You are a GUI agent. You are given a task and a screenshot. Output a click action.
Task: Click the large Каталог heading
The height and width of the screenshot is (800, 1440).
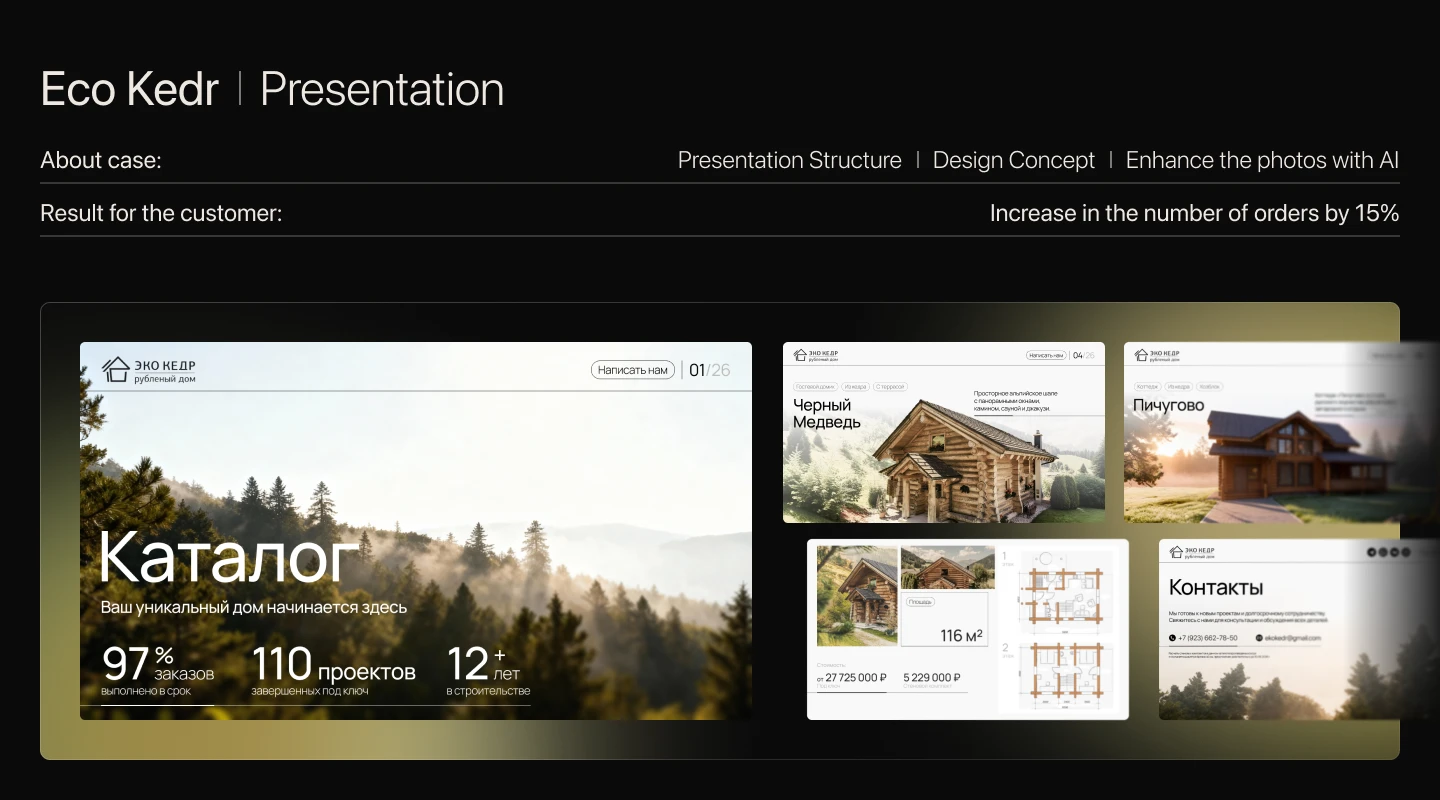tap(229, 557)
